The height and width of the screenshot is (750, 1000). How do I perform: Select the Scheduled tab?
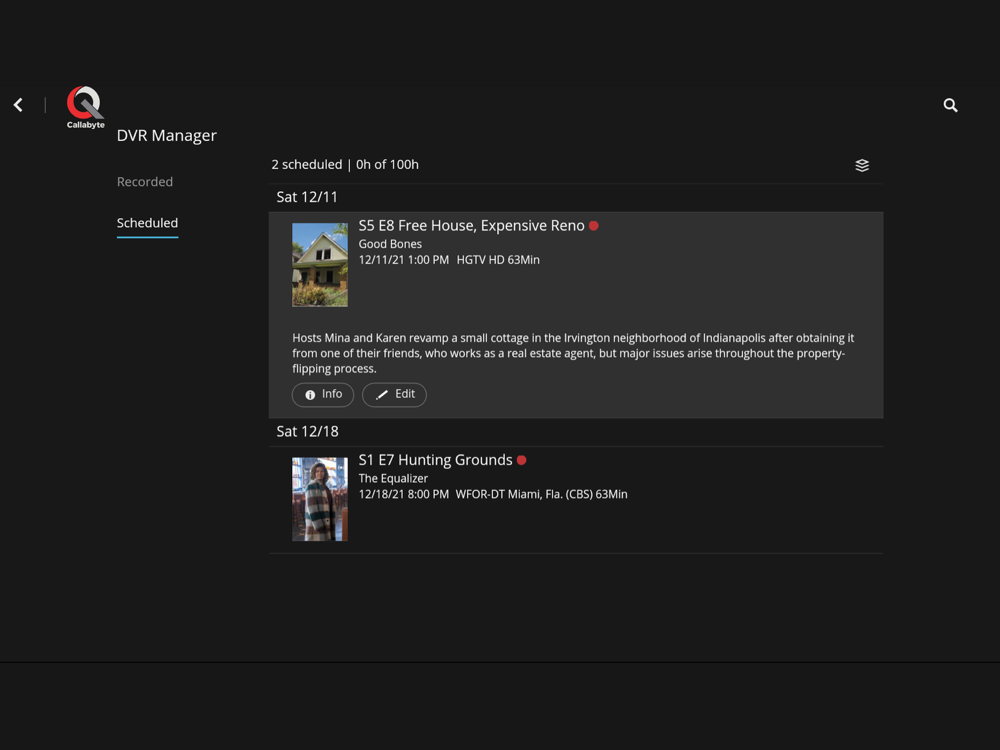click(147, 223)
